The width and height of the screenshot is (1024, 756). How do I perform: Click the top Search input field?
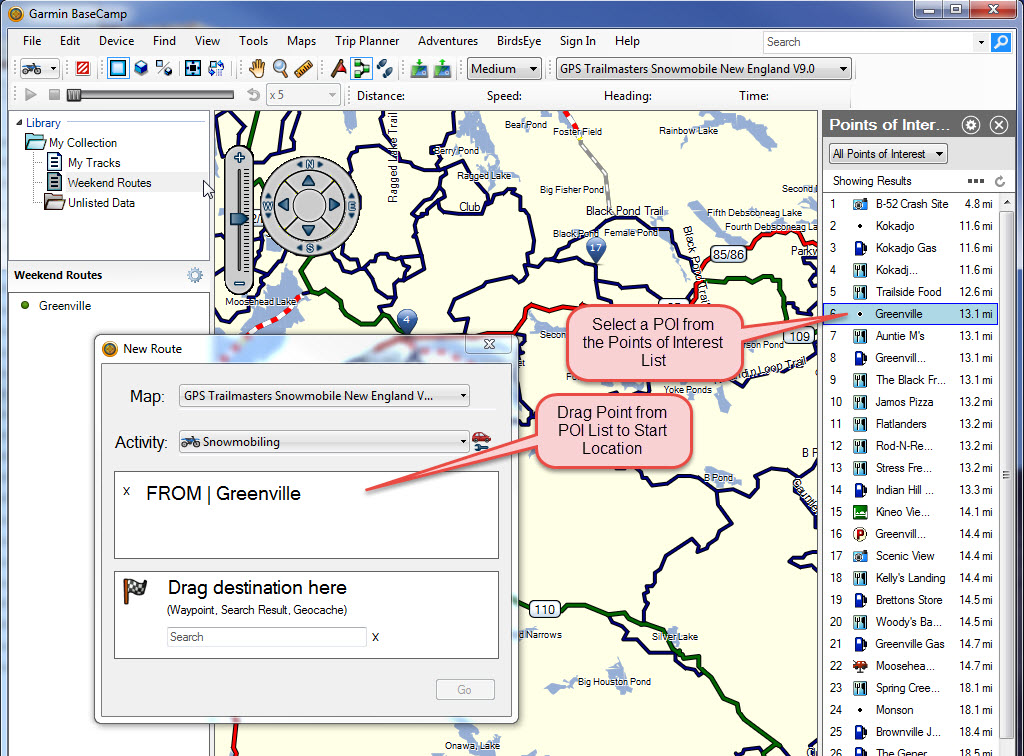tap(869, 42)
